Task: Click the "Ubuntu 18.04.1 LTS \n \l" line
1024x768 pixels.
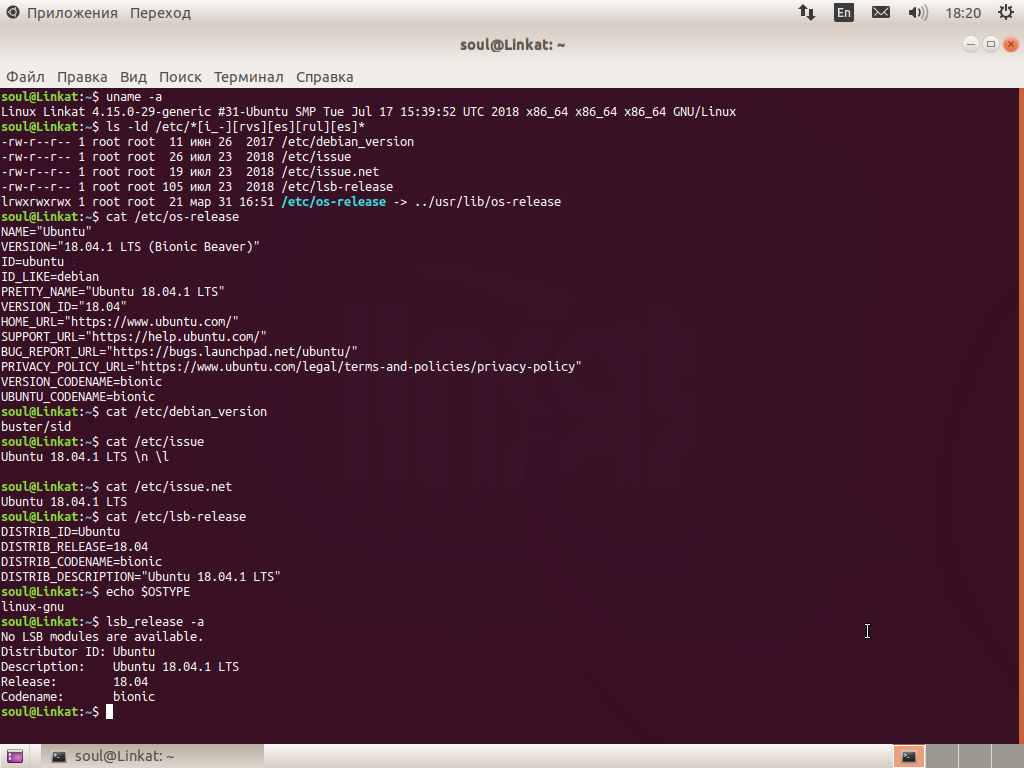Action: coord(85,457)
